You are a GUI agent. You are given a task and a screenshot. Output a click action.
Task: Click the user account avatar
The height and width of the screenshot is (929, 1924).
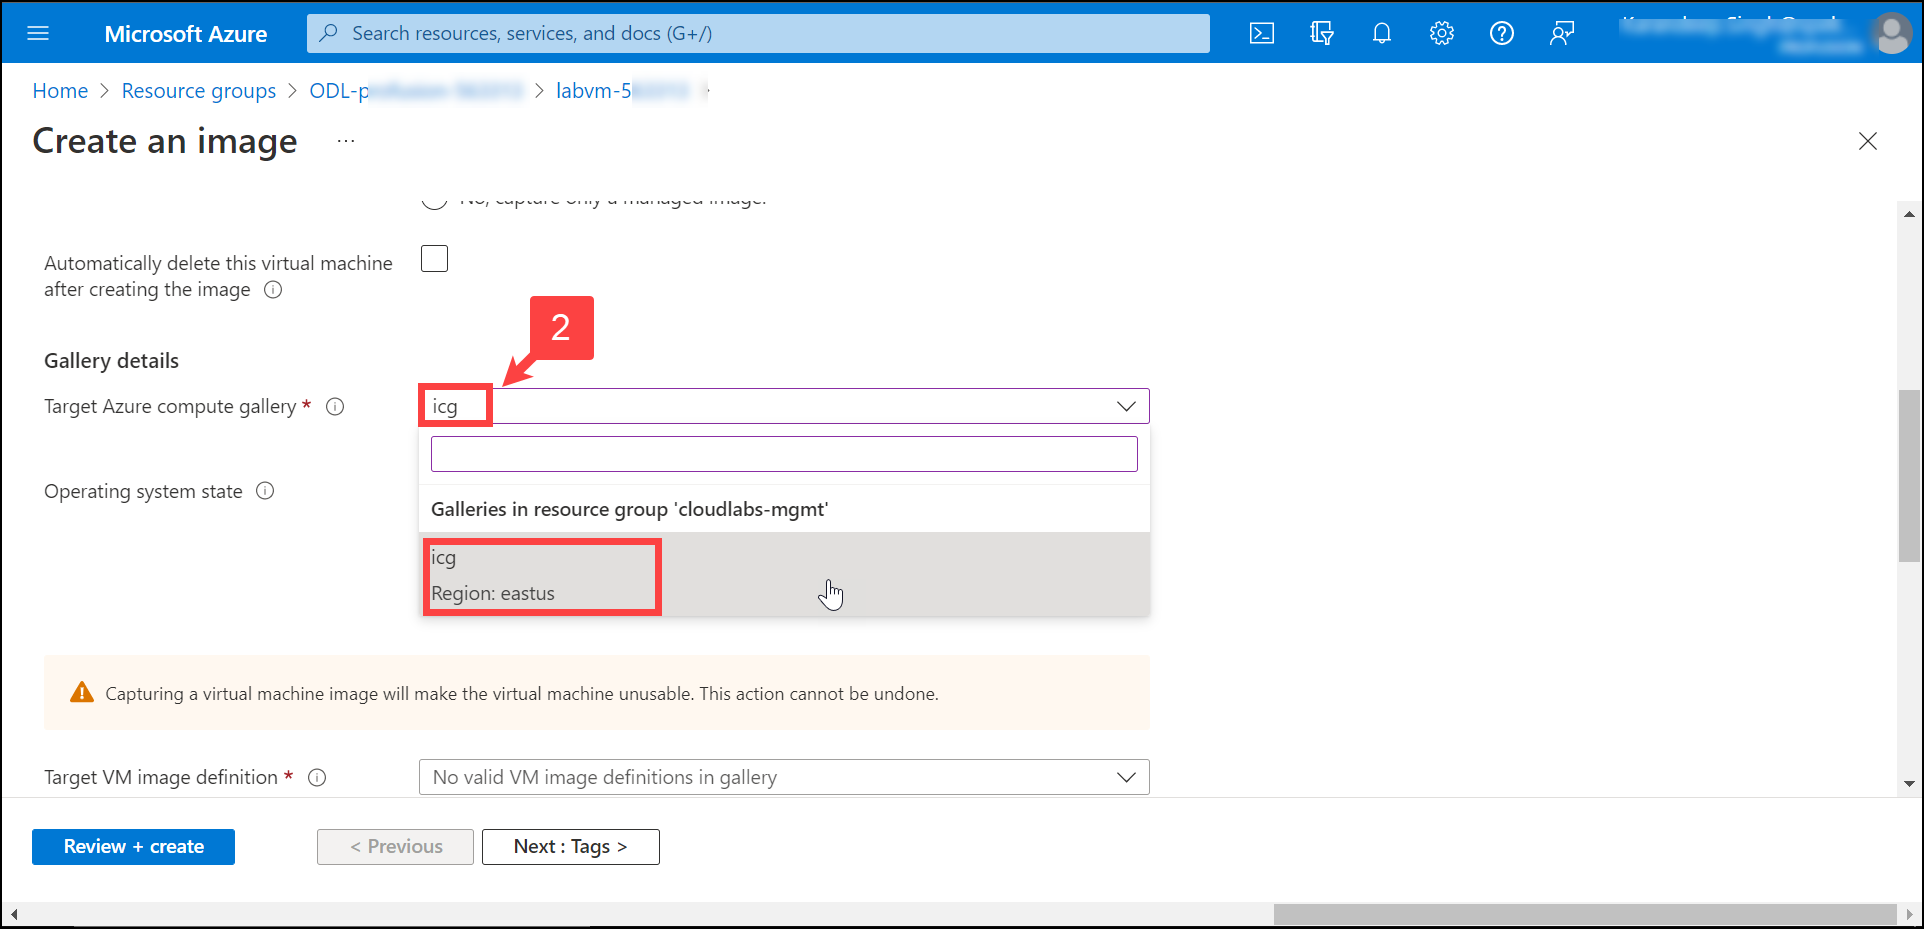tap(1892, 34)
